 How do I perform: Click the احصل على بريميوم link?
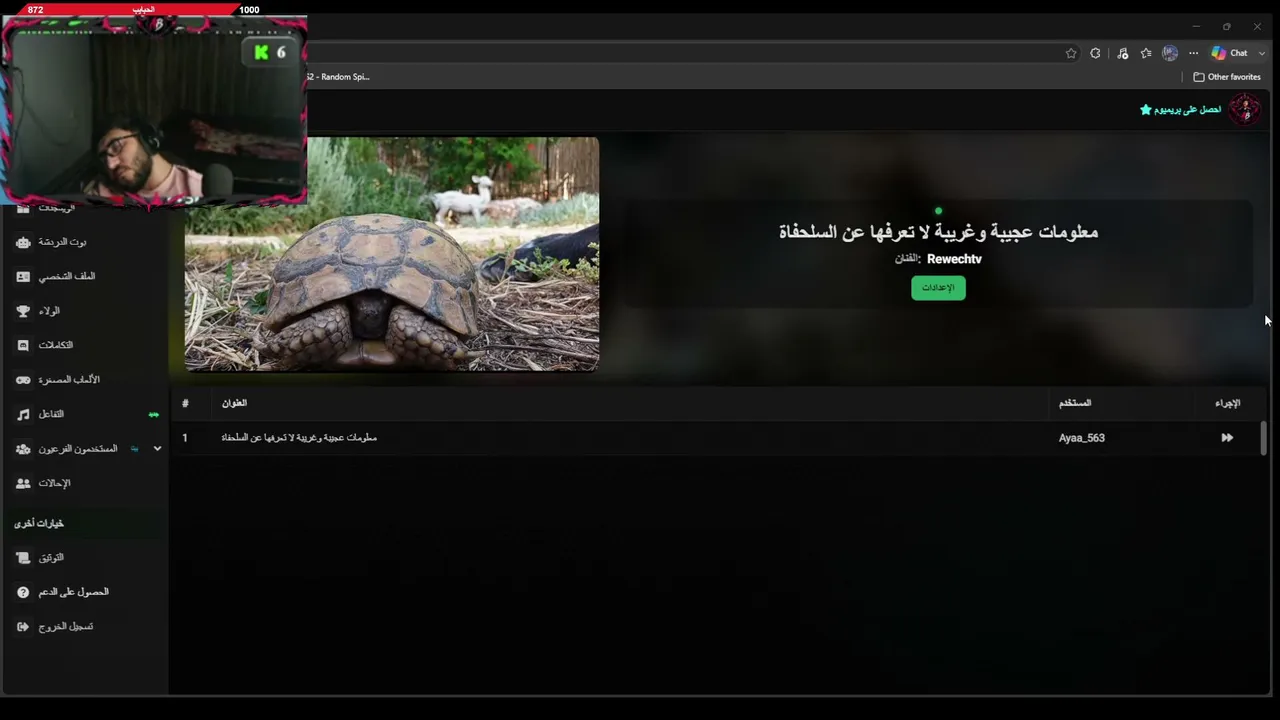tap(1188, 109)
